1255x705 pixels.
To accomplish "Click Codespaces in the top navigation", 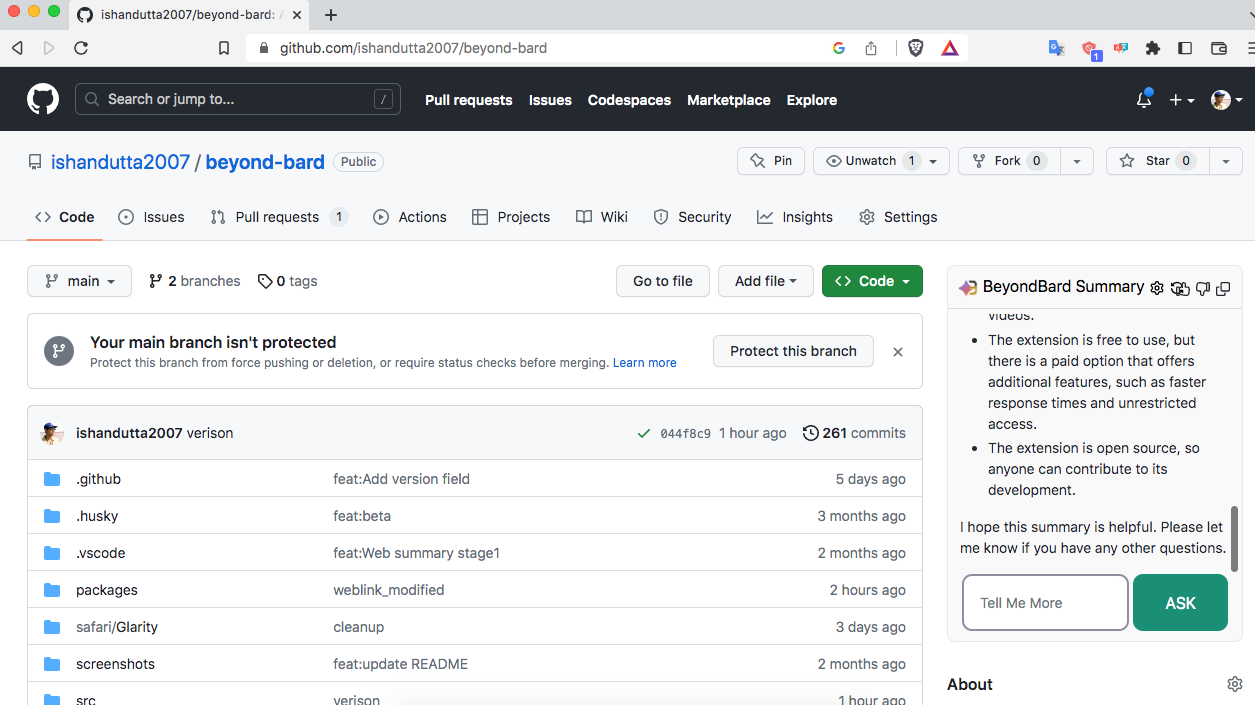I will (x=629, y=100).
